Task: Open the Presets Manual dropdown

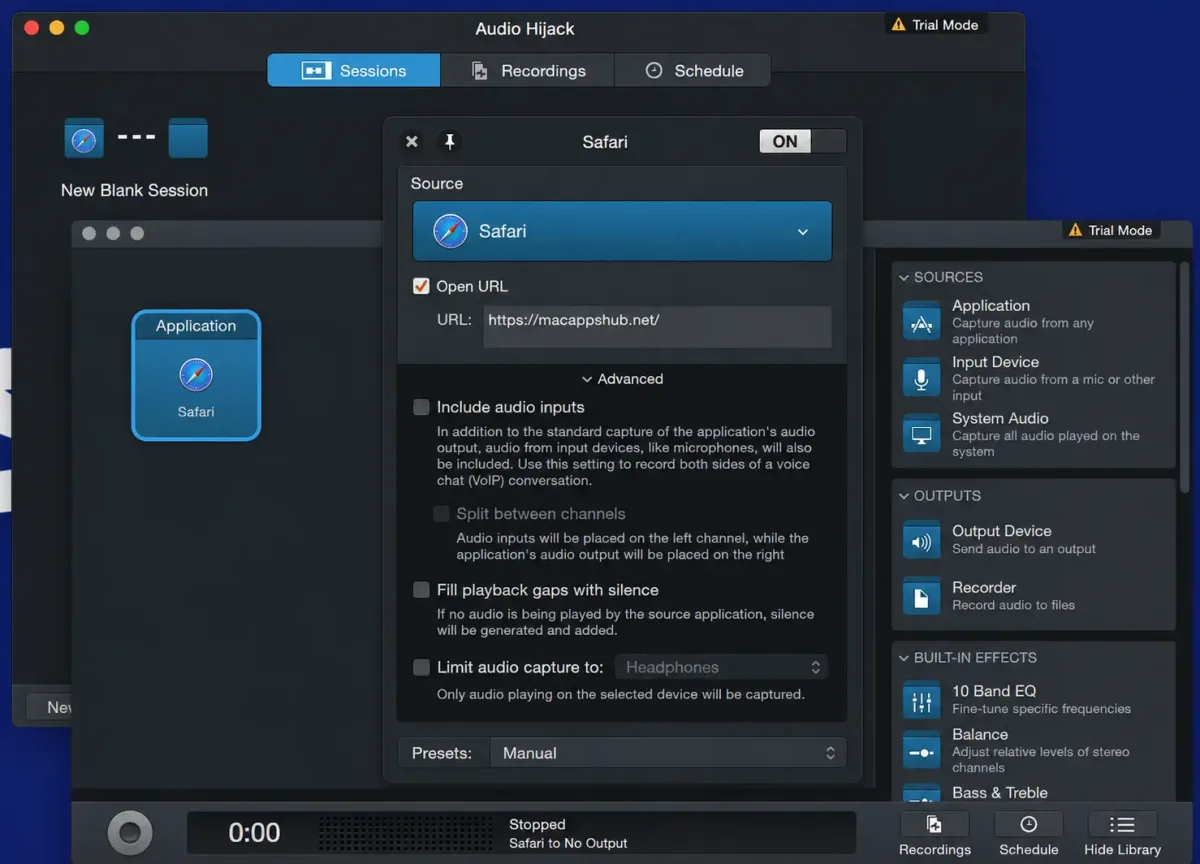Action: pyautogui.click(x=668, y=753)
